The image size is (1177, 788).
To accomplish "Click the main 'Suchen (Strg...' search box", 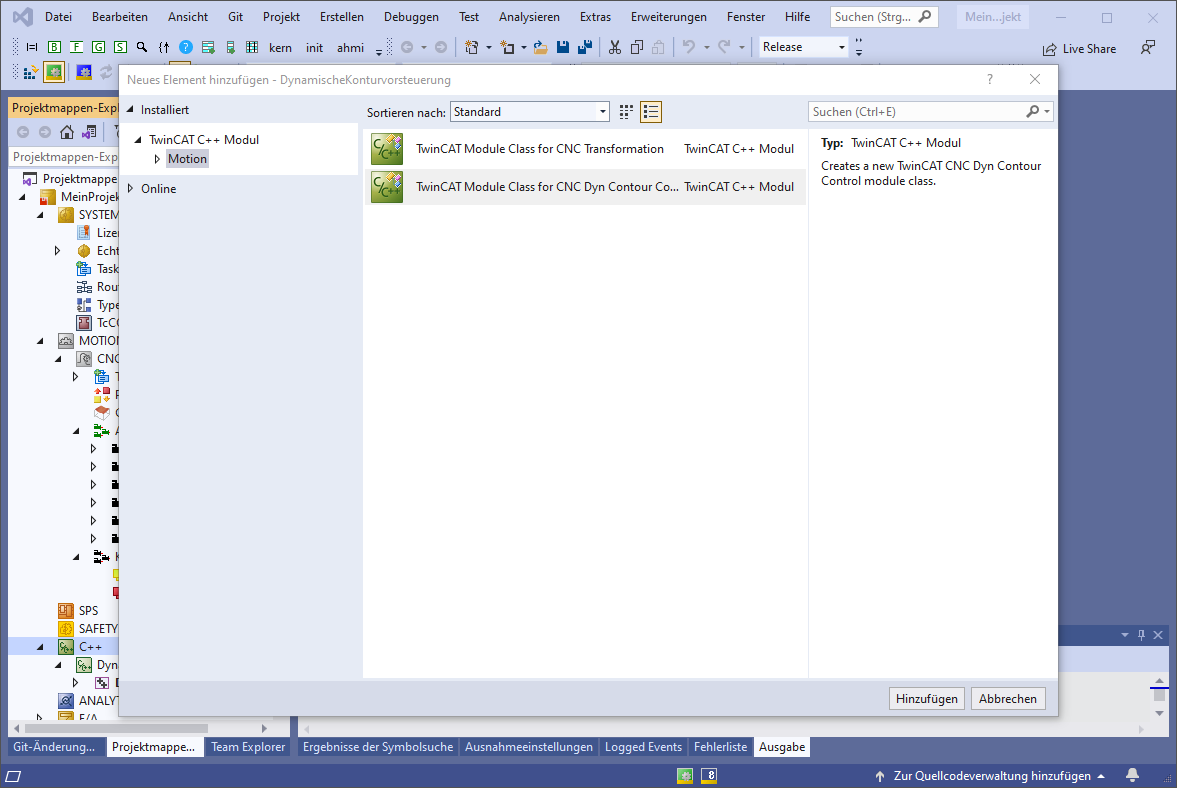I will tap(884, 17).
